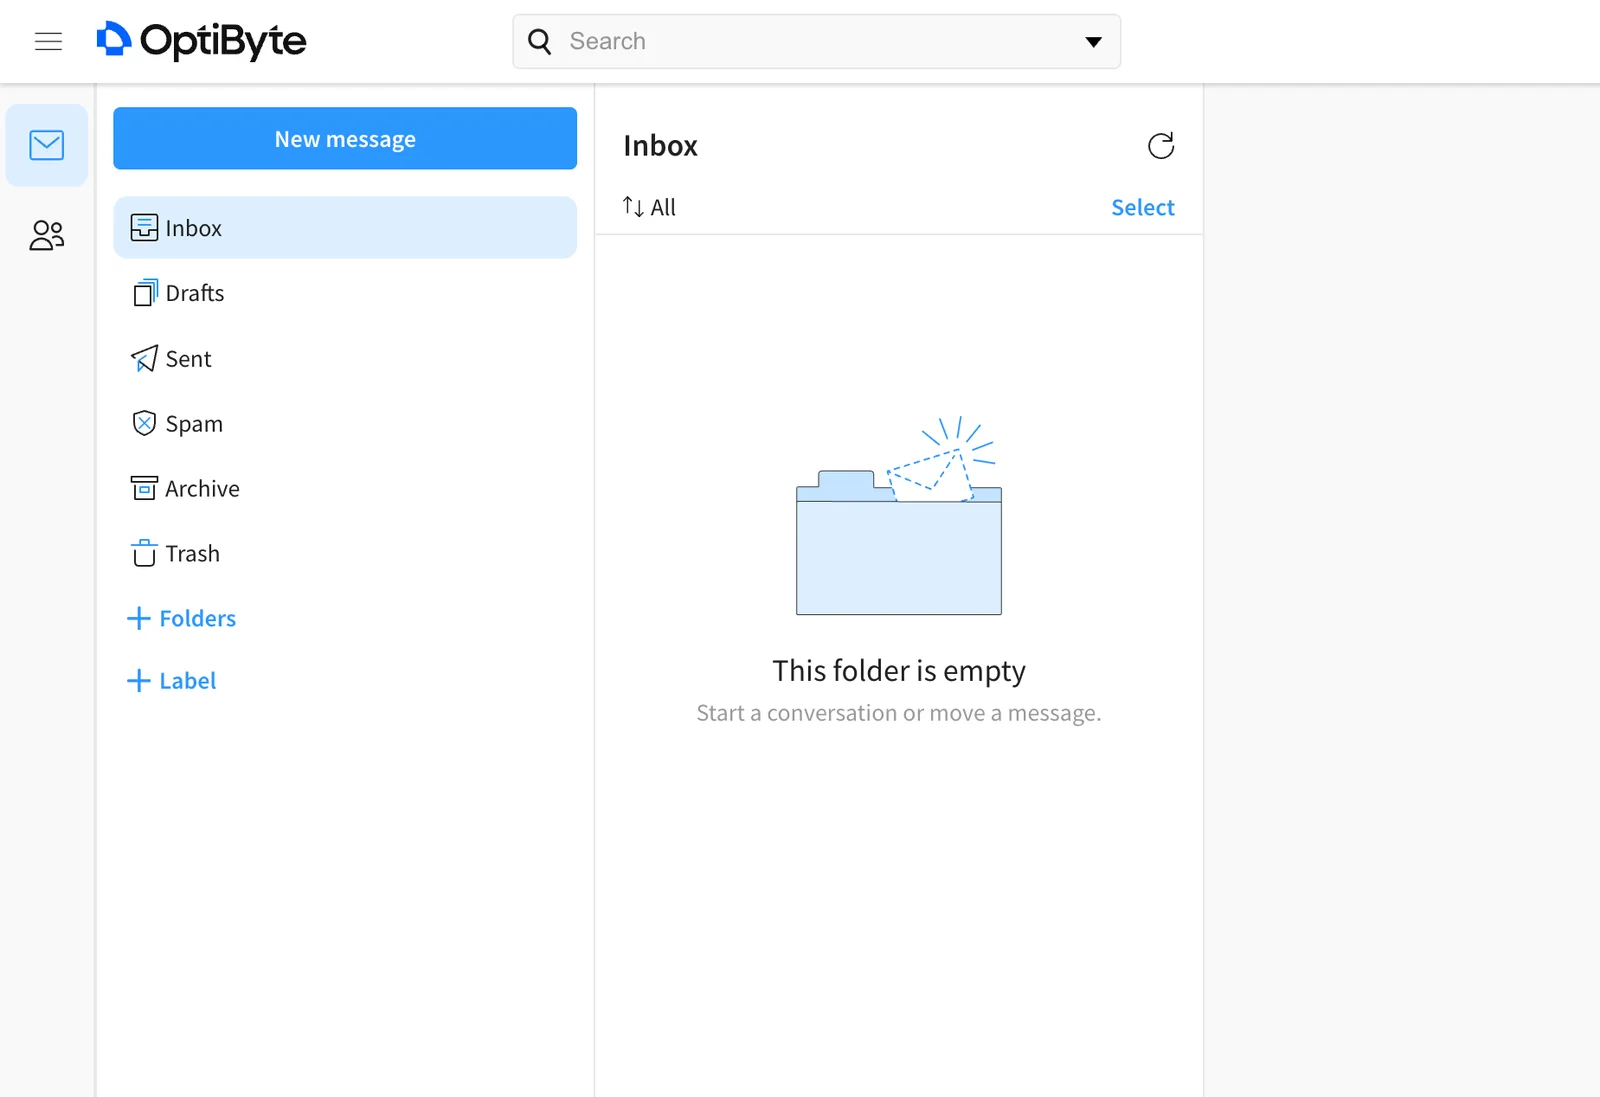The image size is (1600, 1097).
Task: Open the Sent folder
Action: tap(345, 358)
